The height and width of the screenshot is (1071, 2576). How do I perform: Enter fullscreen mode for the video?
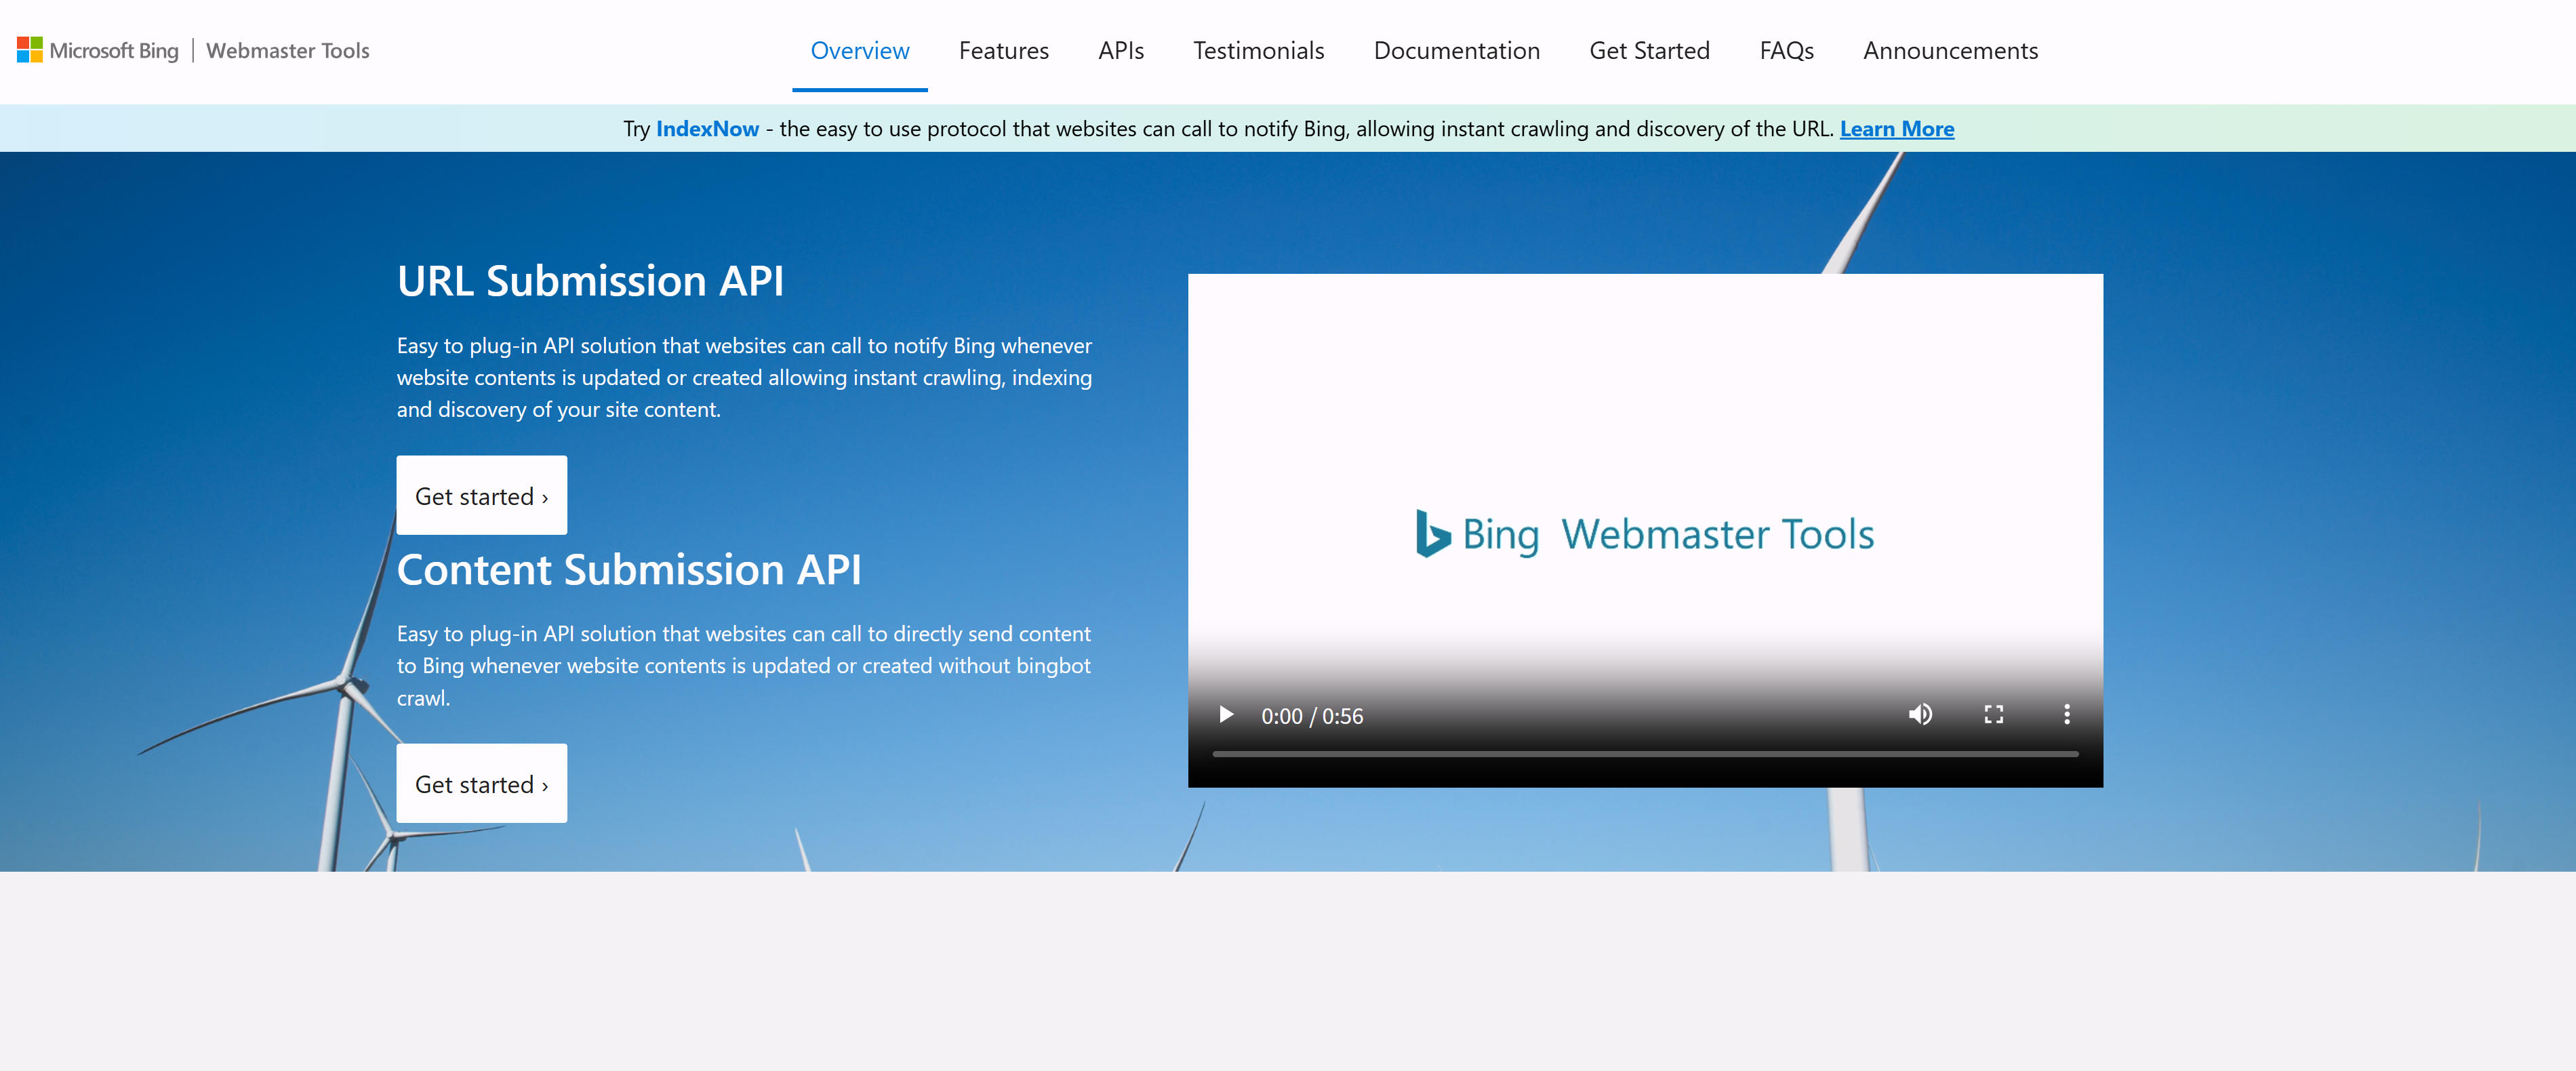(x=1993, y=714)
